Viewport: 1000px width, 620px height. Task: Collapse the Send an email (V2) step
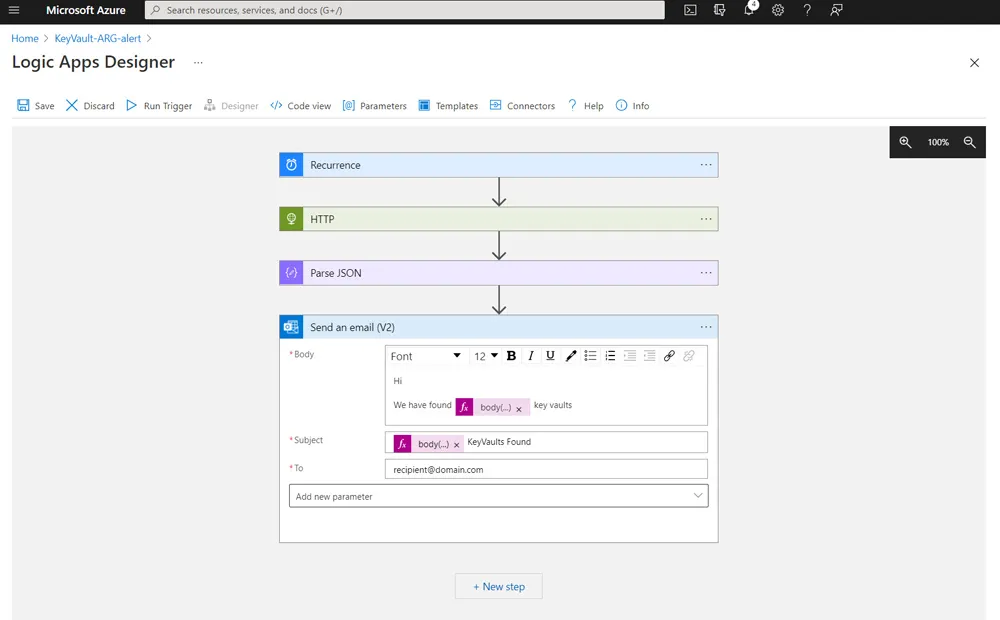[x=499, y=327]
